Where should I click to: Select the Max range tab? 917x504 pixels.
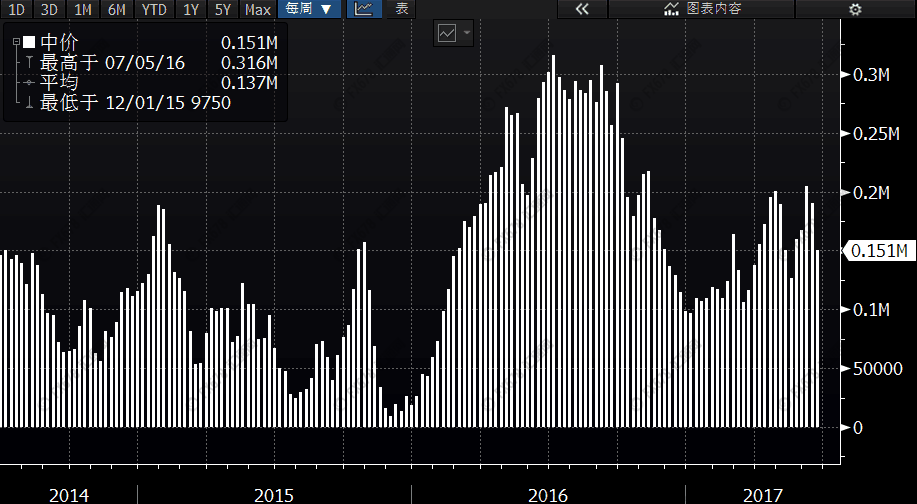[257, 9]
